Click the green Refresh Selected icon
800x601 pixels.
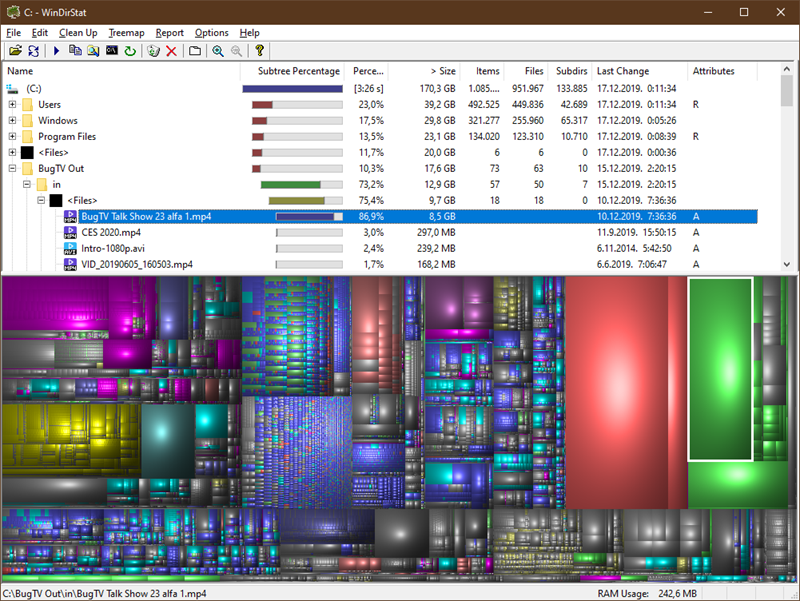pyautogui.click(x=130, y=51)
